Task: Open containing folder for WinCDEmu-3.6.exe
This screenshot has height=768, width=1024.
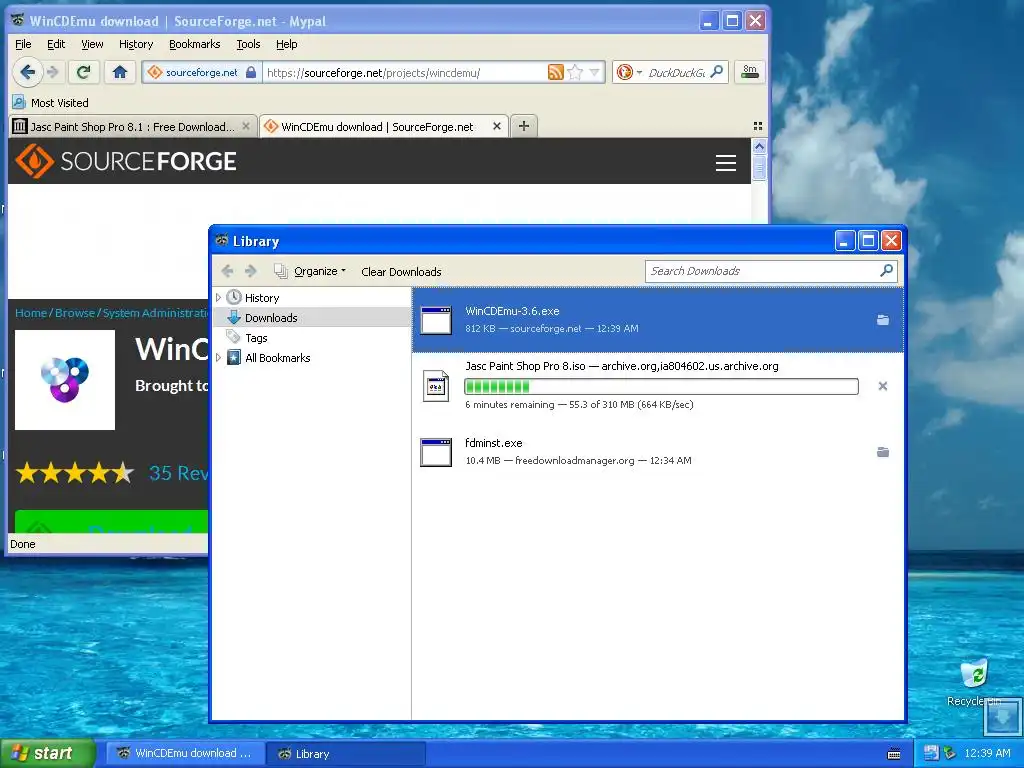Action: tap(883, 320)
